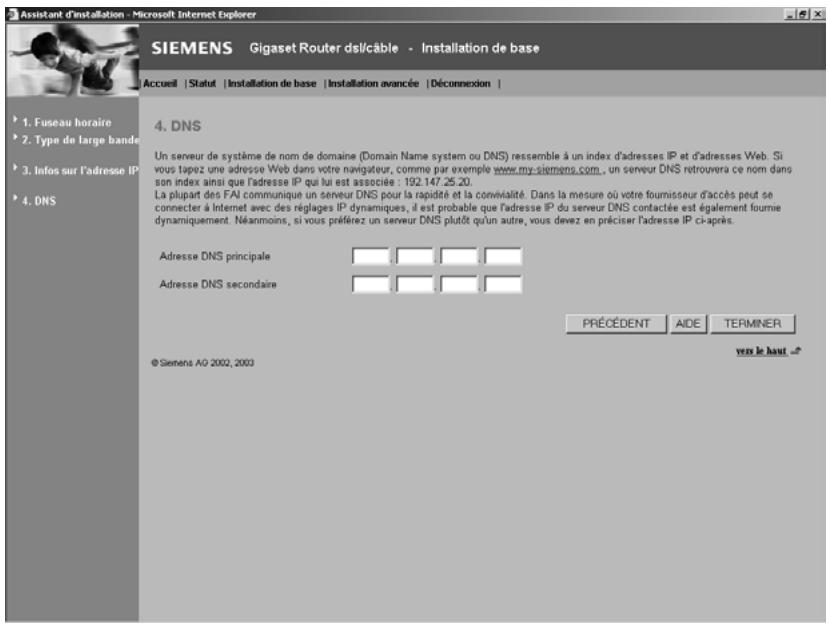Viewport: 829px width, 625px height.
Task: Follow the www.my-siemens.com link
Action: (547, 169)
